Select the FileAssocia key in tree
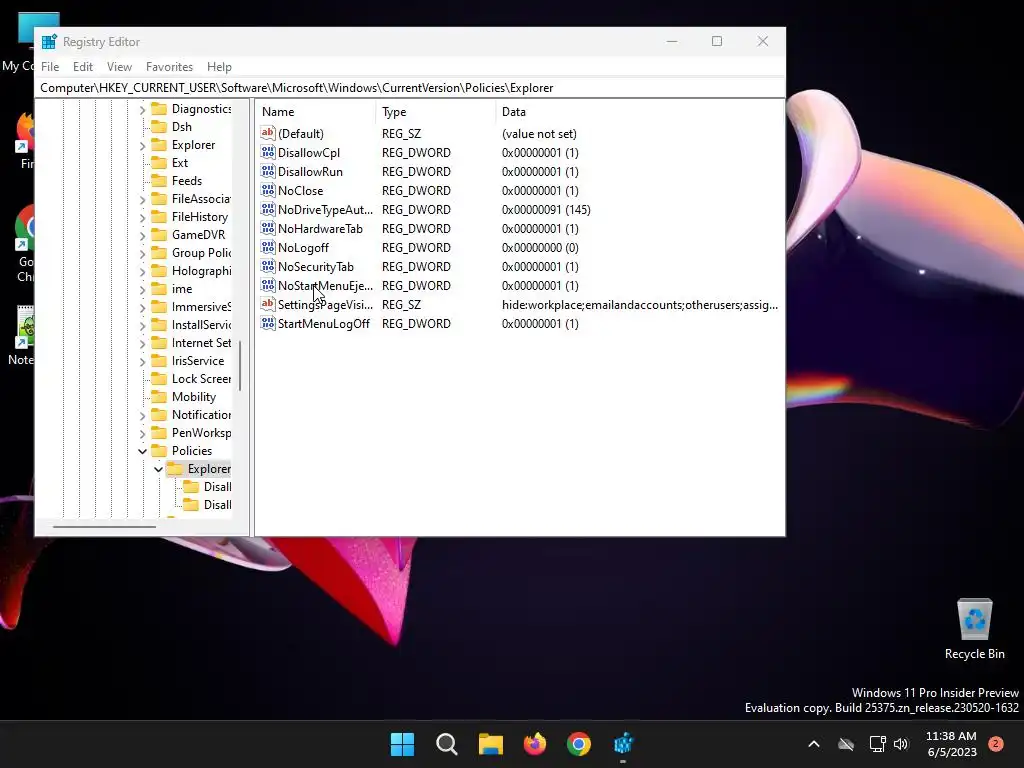Viewport: 1024px width, 768px height. point(201,199)
